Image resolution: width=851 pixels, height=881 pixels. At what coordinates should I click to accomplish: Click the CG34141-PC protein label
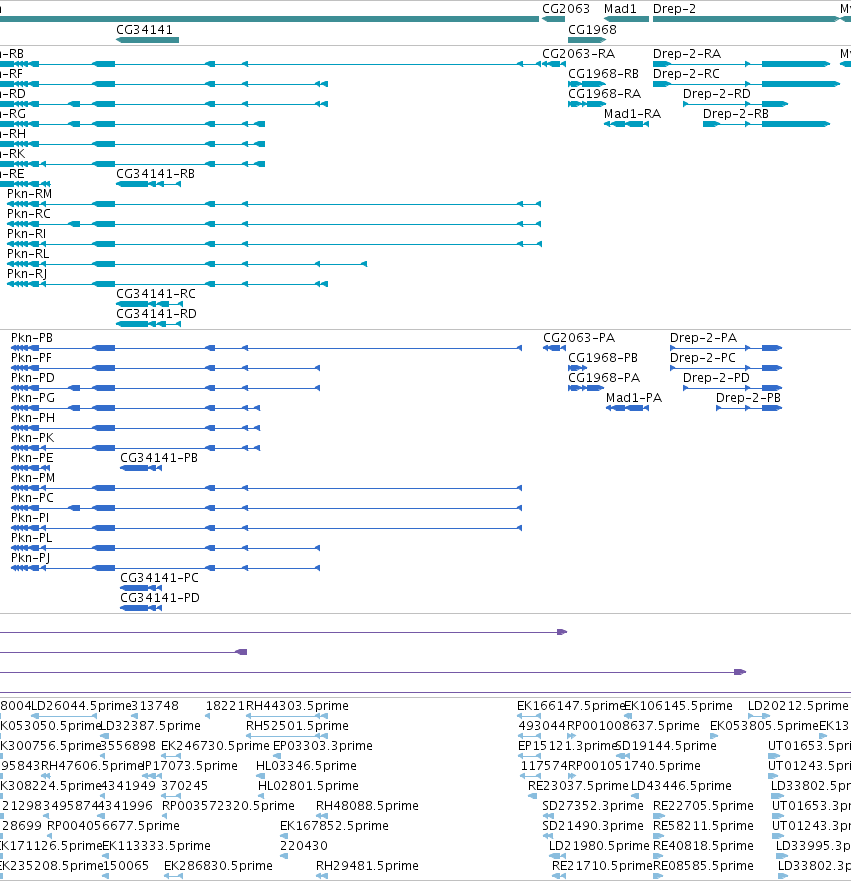[160, 578]
